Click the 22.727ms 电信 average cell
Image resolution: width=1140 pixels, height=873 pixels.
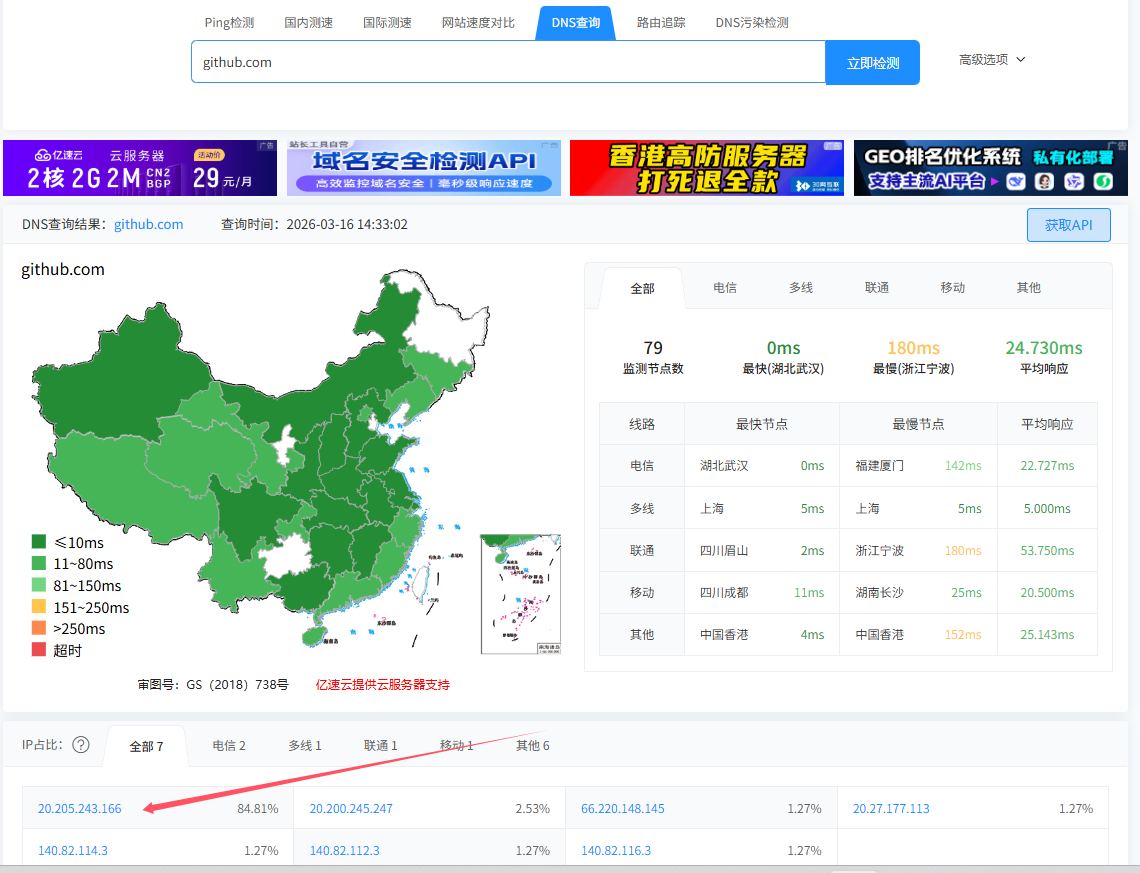(1047, 465)
